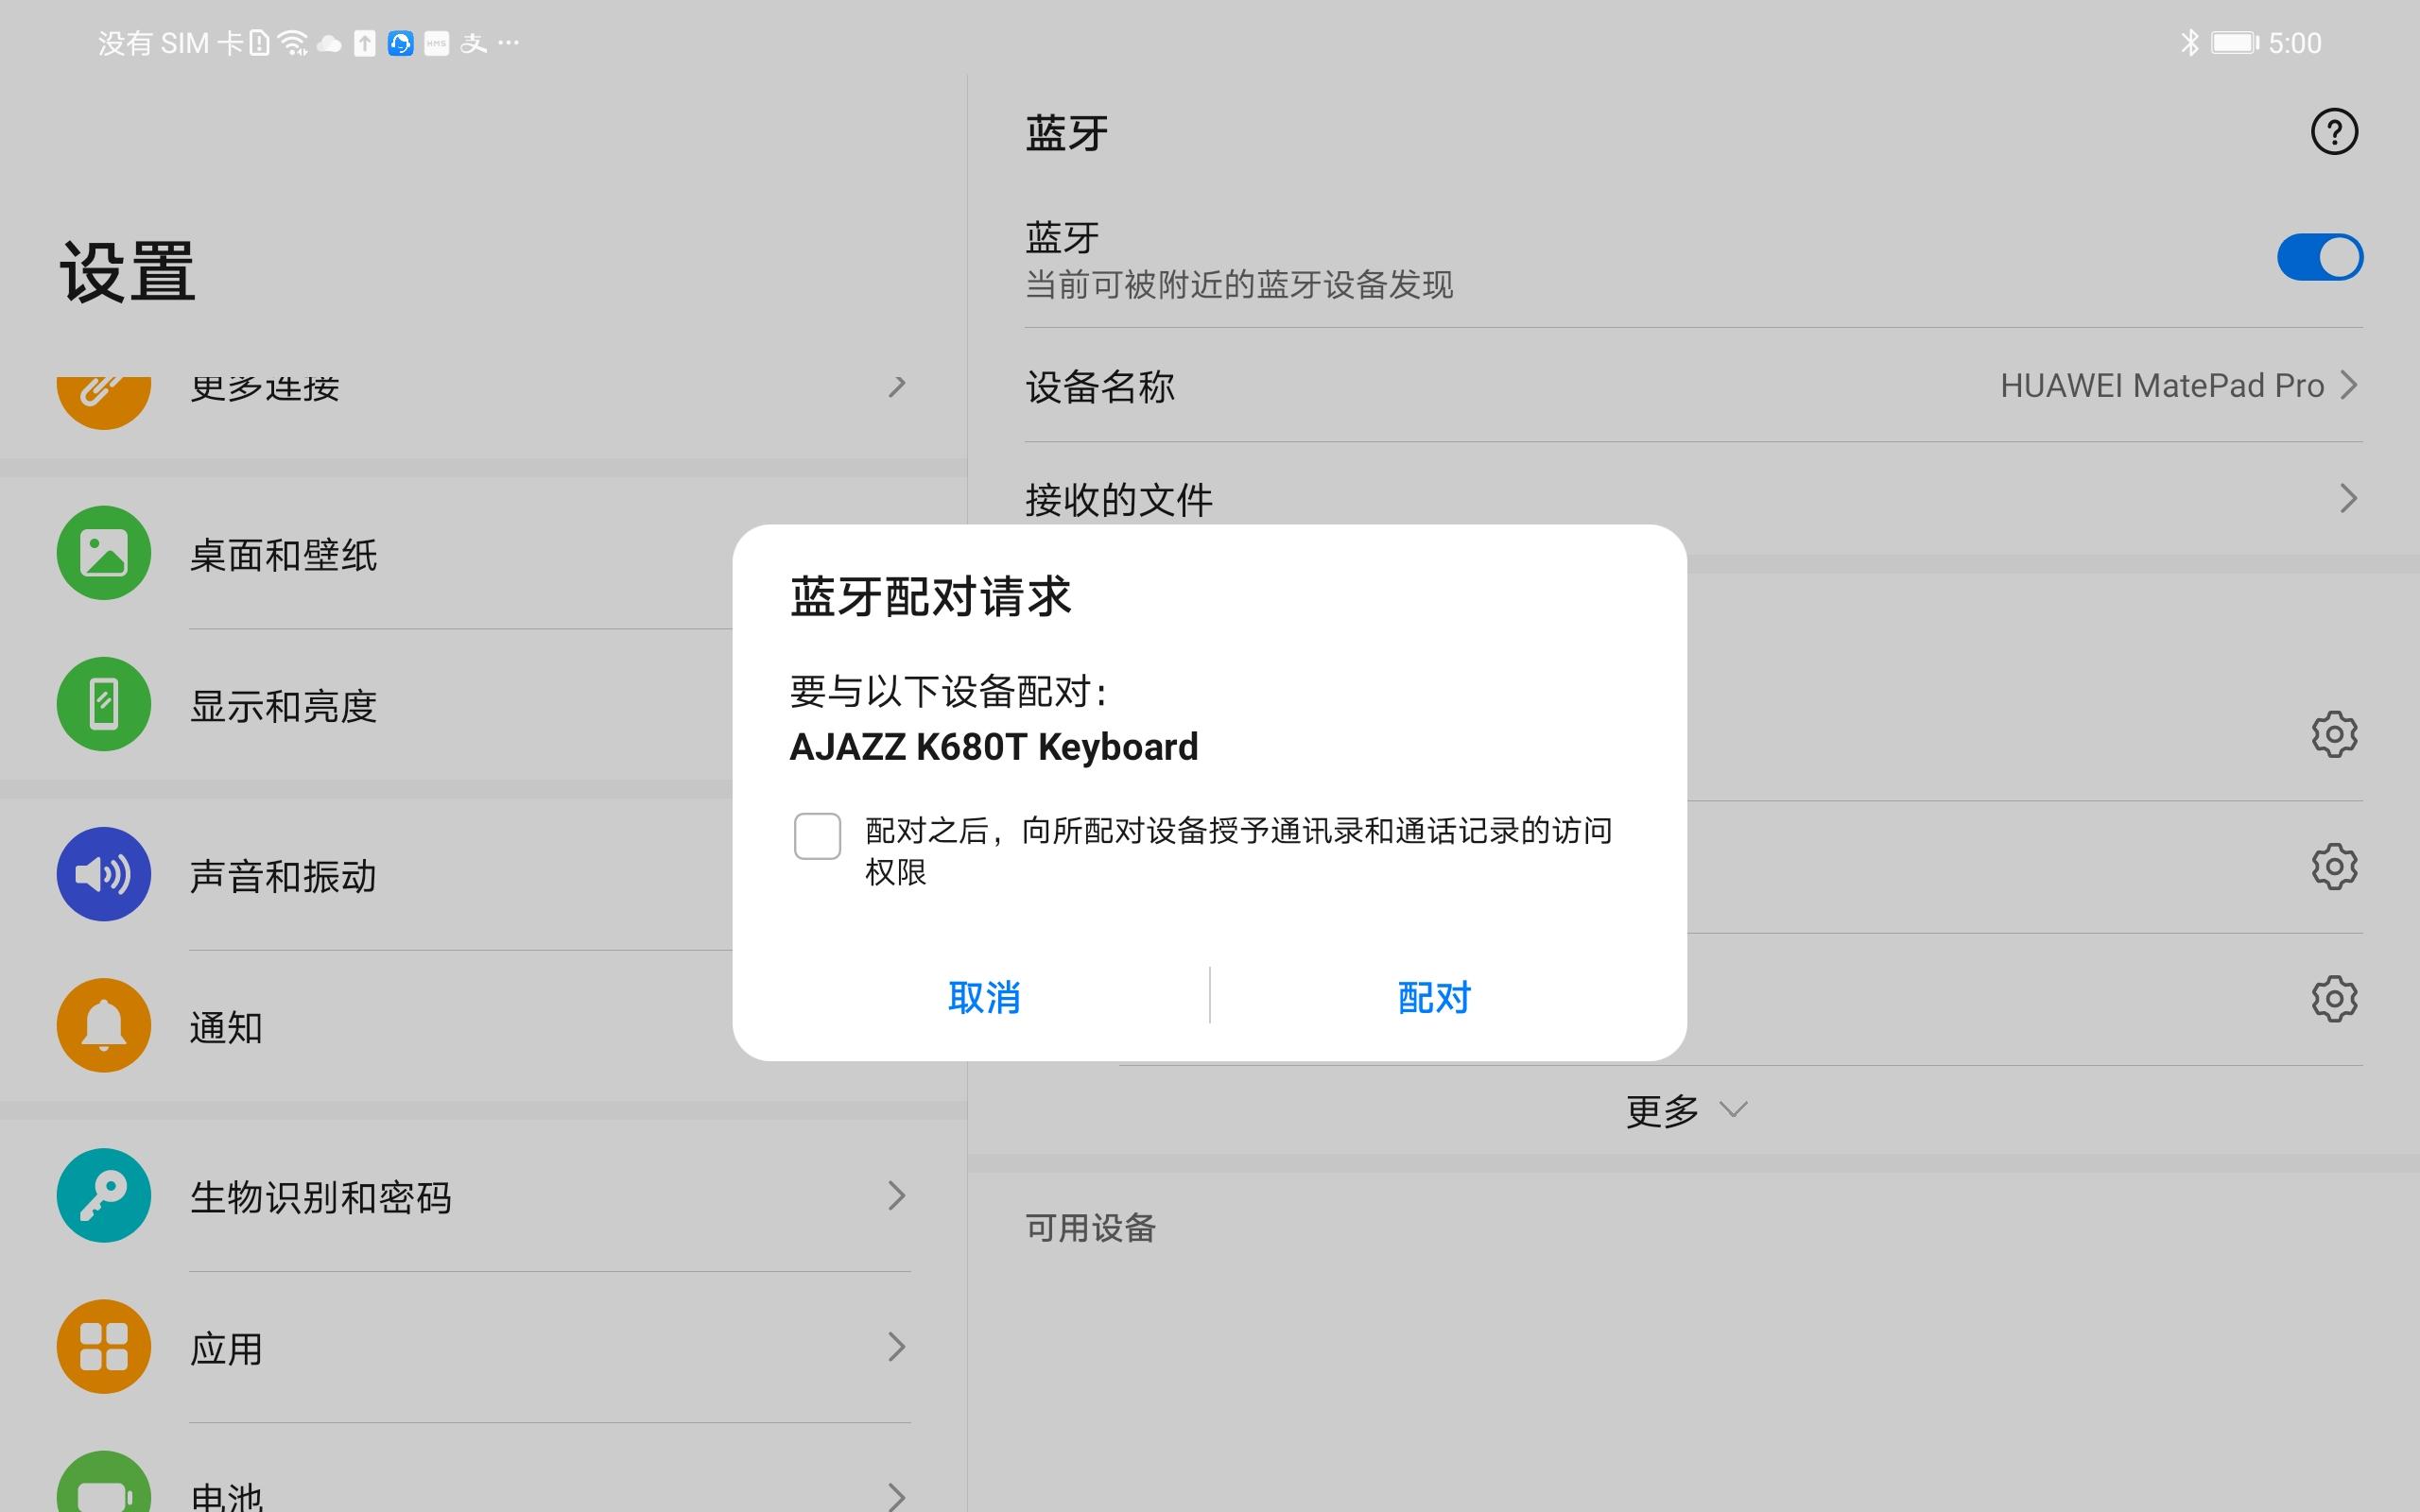The image size is (2420, 1512).
Task: Open settings gear for second paired device
Action: tap(2334, 866)
